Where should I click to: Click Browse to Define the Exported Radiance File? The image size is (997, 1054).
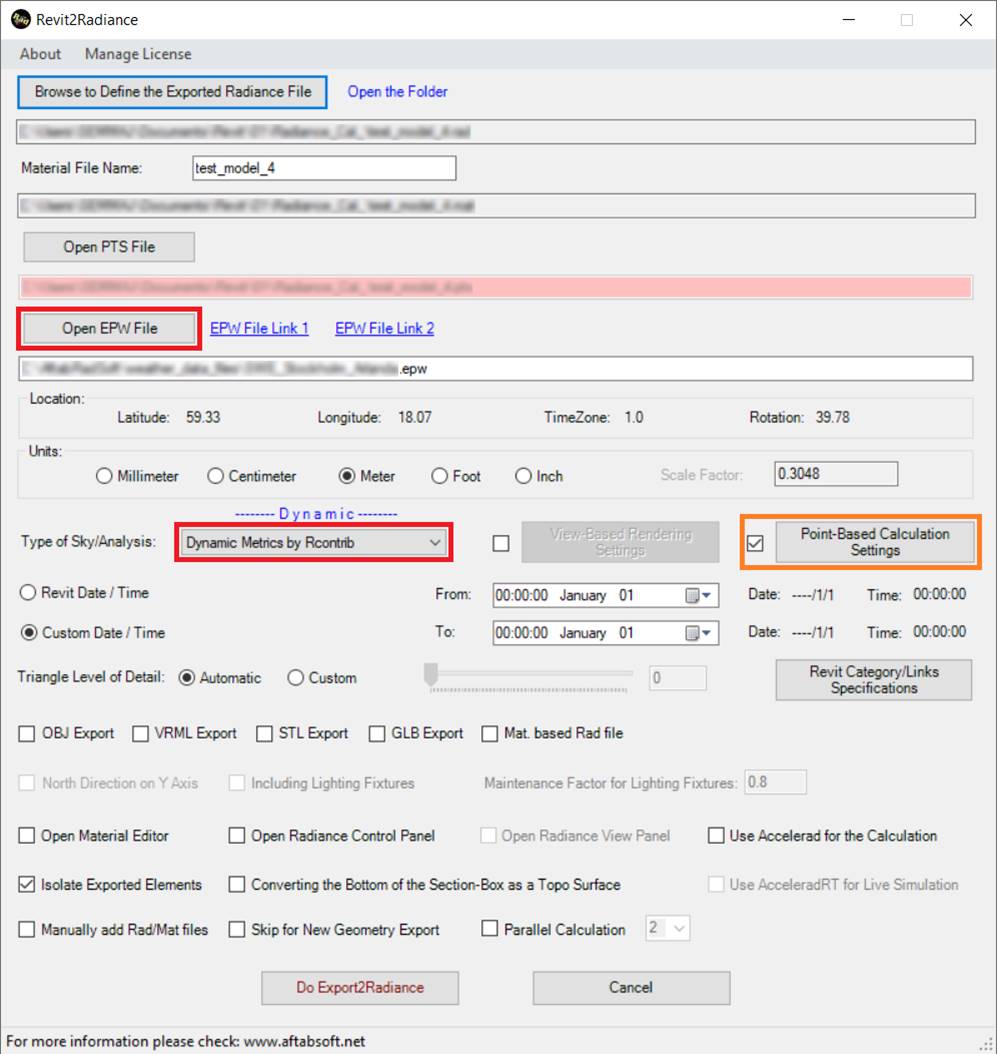pos(173,92)
